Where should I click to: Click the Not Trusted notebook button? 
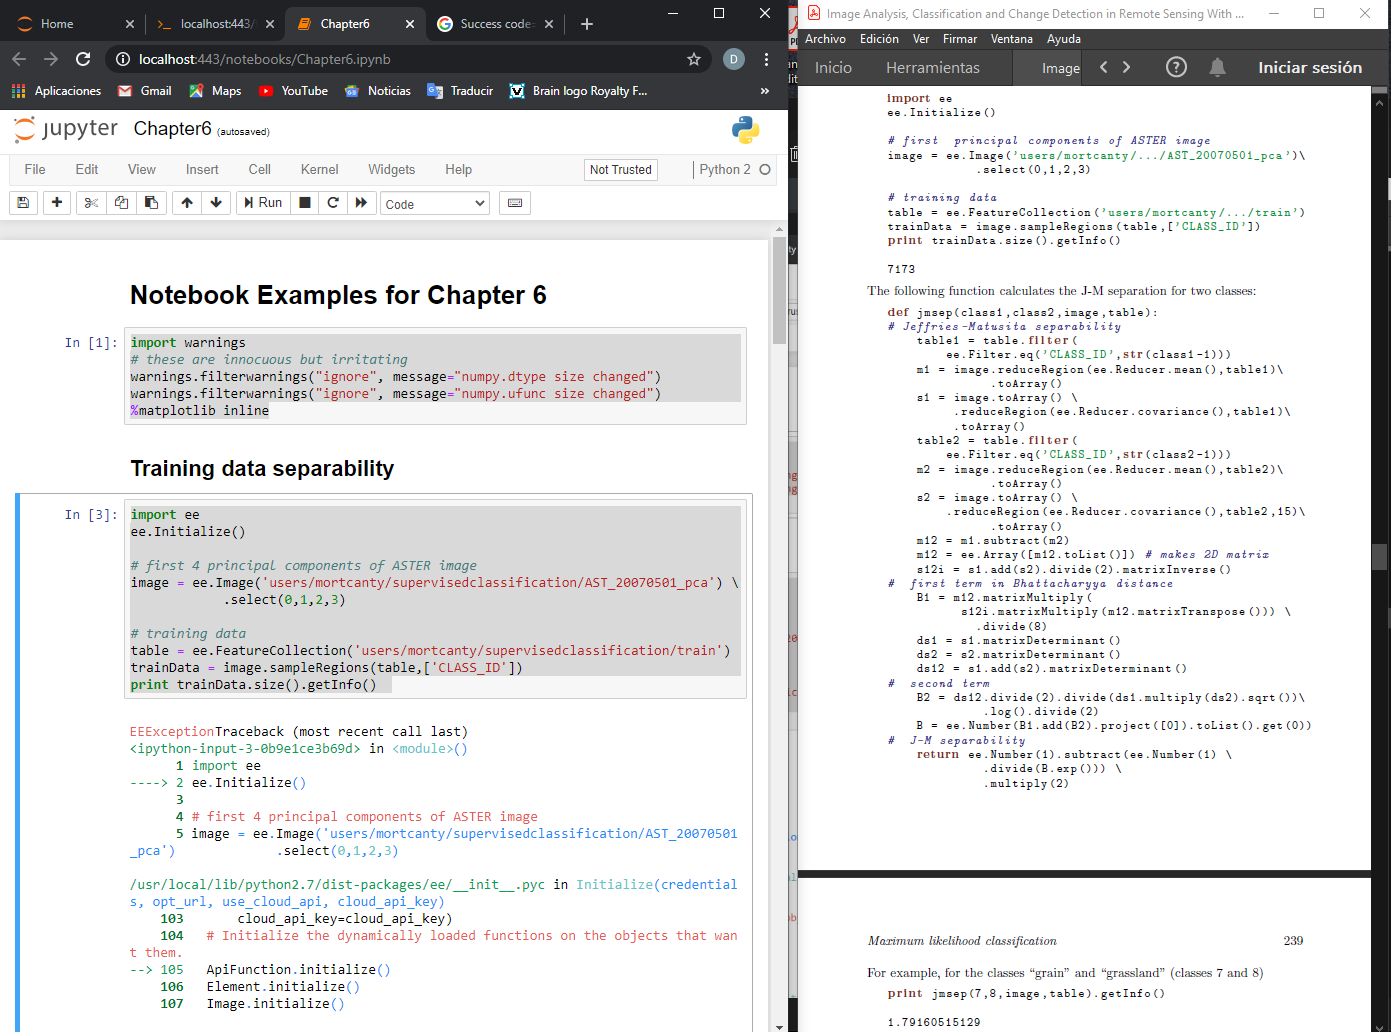[x=620, y=170]
